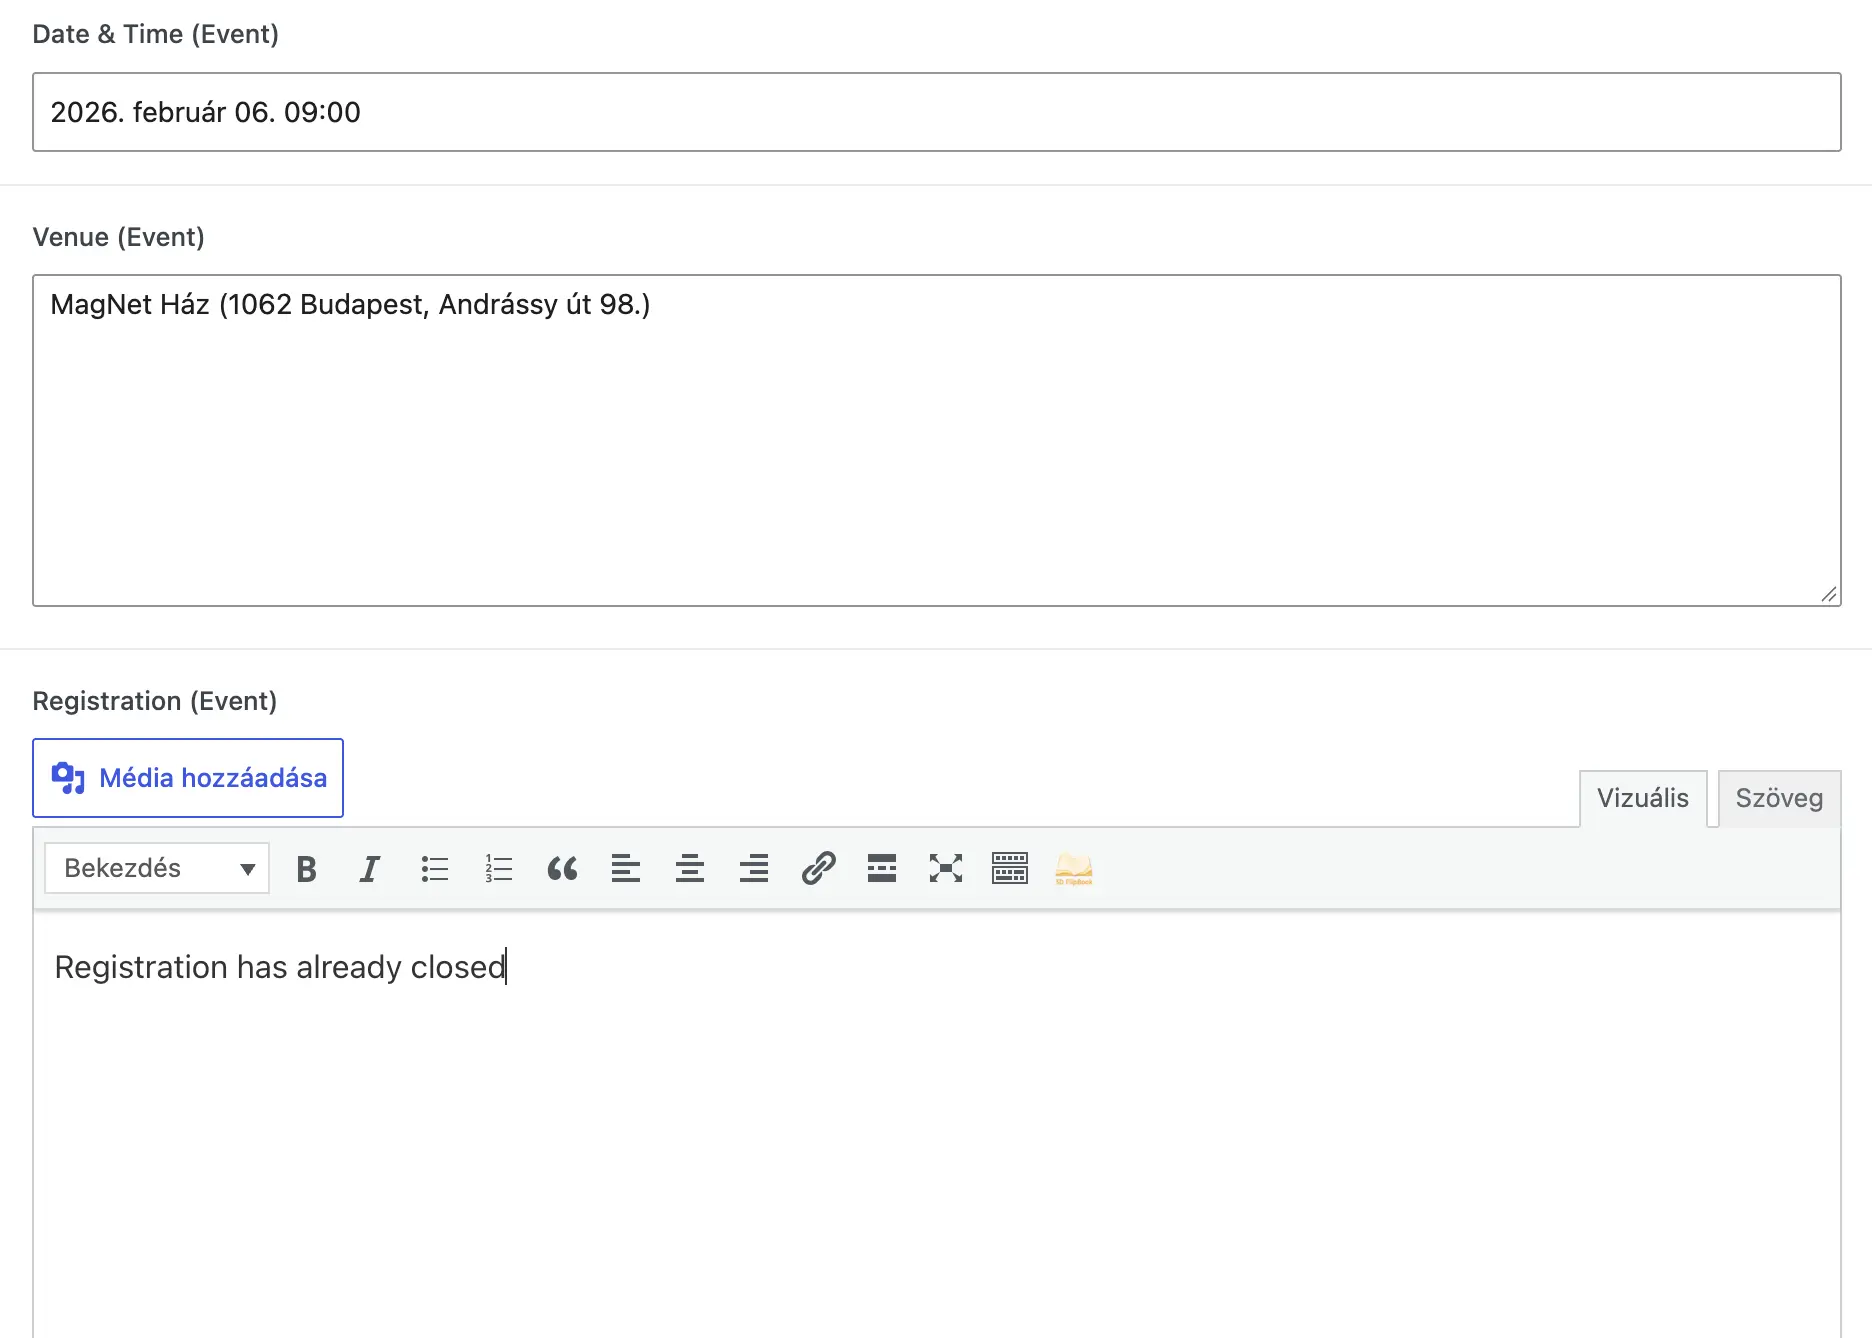The height and width of the screenshot is (1338, 1872).
Task: Toggle bold formatting in the editor toolbar
Action: 306,868
